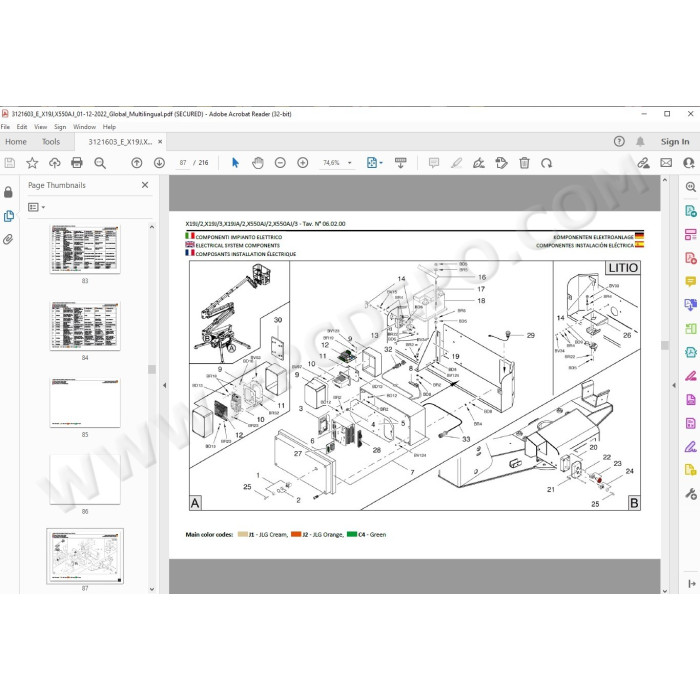Open account profile icon

point(689,163)
